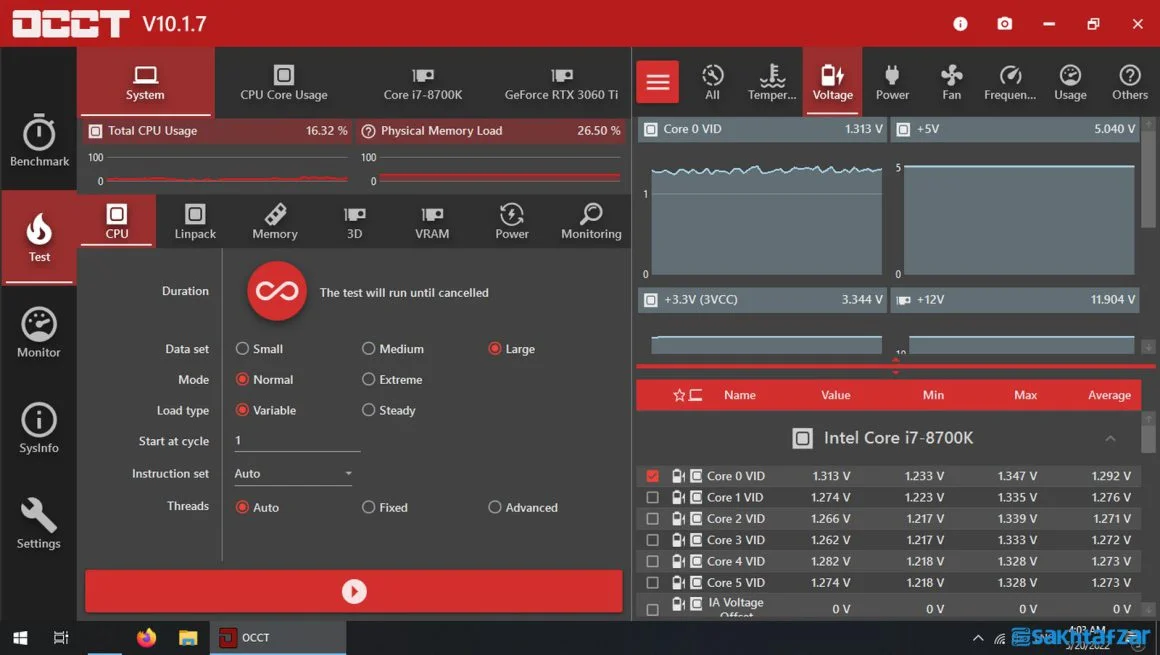The width and height of the screenshot is (1160, 655).
Task: Select the CPU test tab
Action: pyautogui.click(x=116, y=221)
